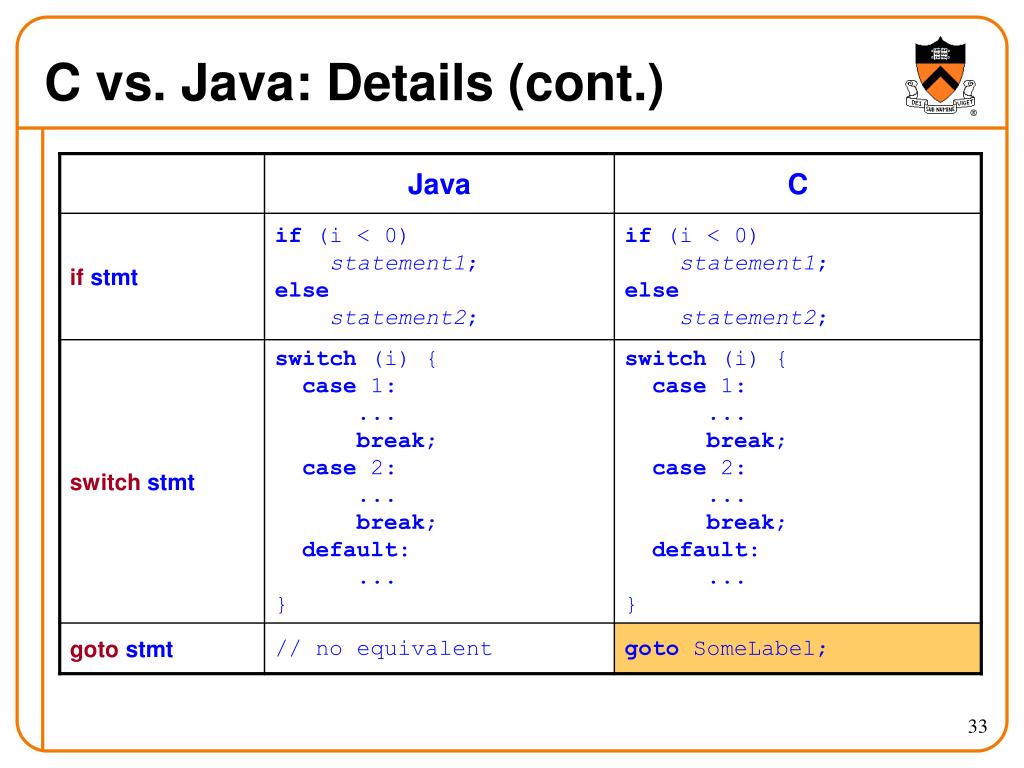Image resolution: width=1024 pixels, height=768 pixels.
Task: Click "// no equivalent" in Java column
Action: (383, 648)
